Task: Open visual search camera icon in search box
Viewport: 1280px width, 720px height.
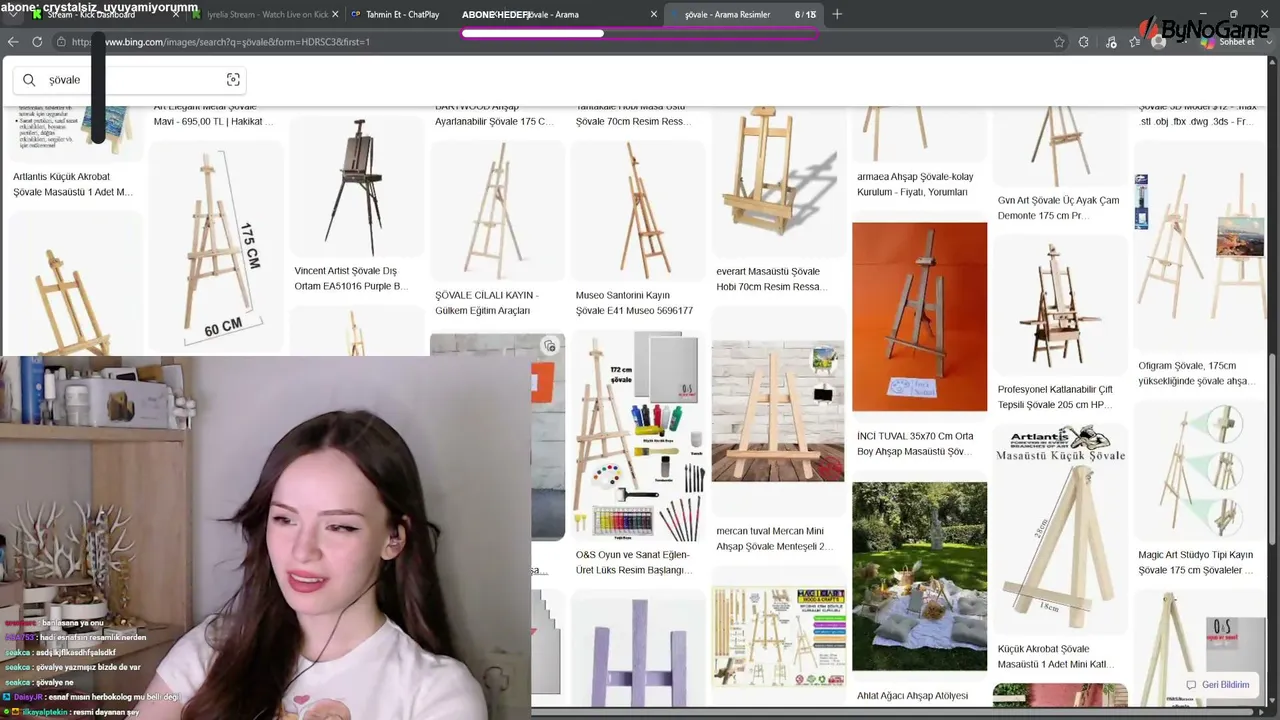Action: (x=233, y=80)
